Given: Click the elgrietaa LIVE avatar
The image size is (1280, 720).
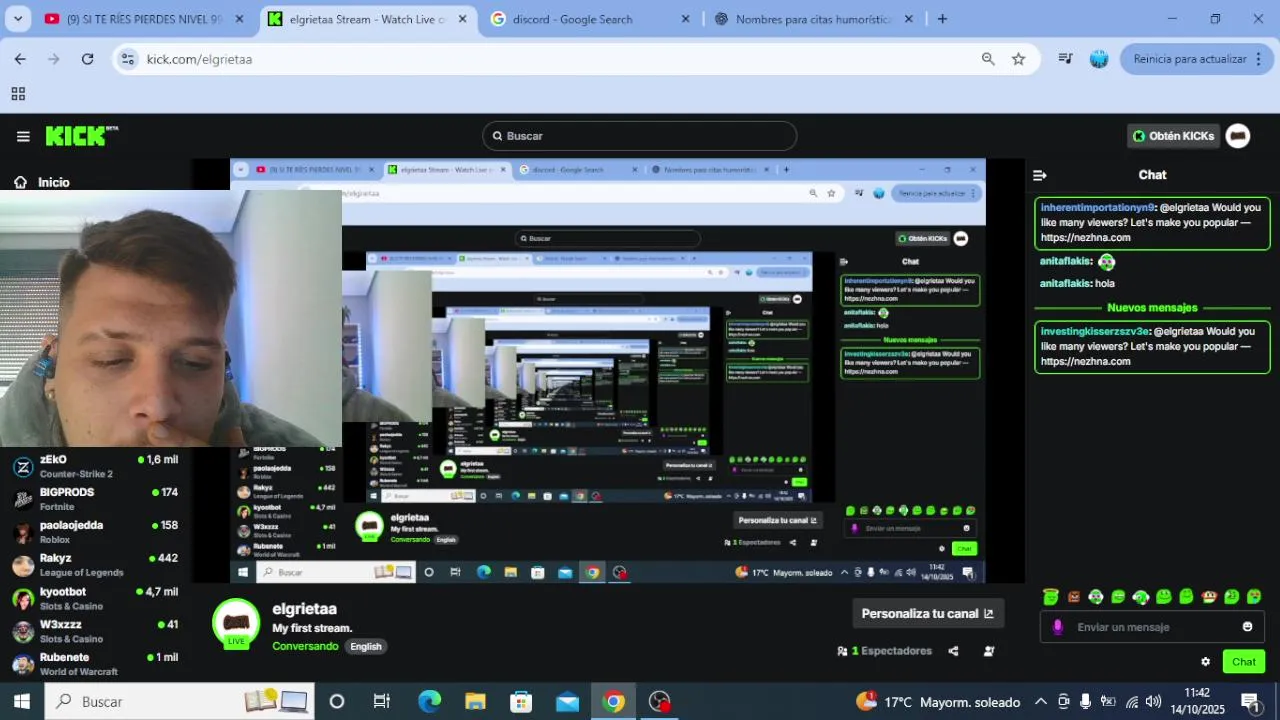Looking at the screenshot, I should point(236,624).
